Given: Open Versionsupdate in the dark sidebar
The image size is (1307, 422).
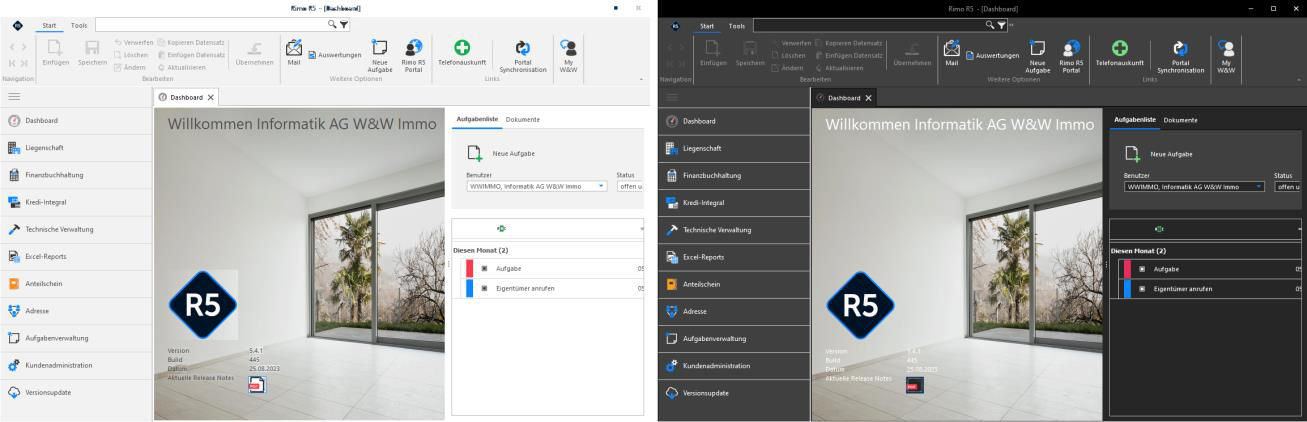Looking at the screenshot, I should coord(733,392).
